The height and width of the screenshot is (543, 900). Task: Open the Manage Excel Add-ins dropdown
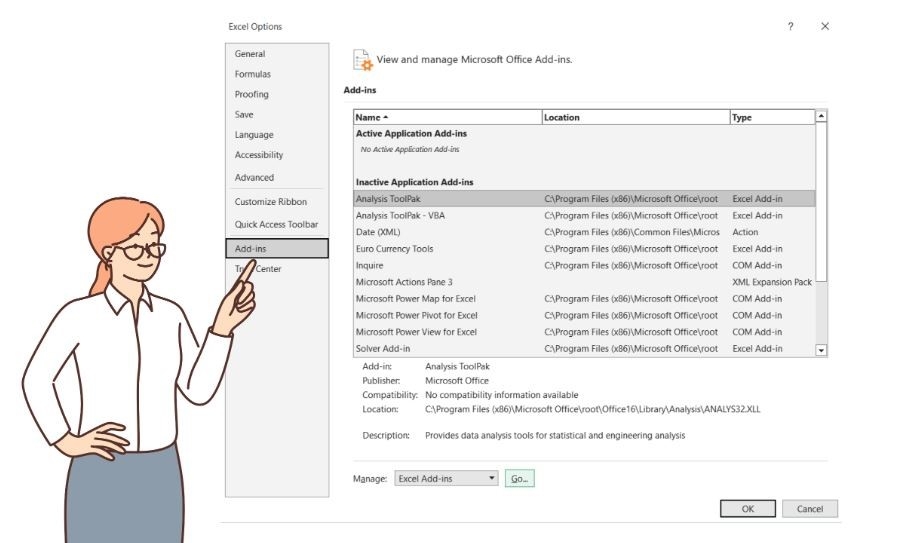pyautogui.click(x=446, y=478)
